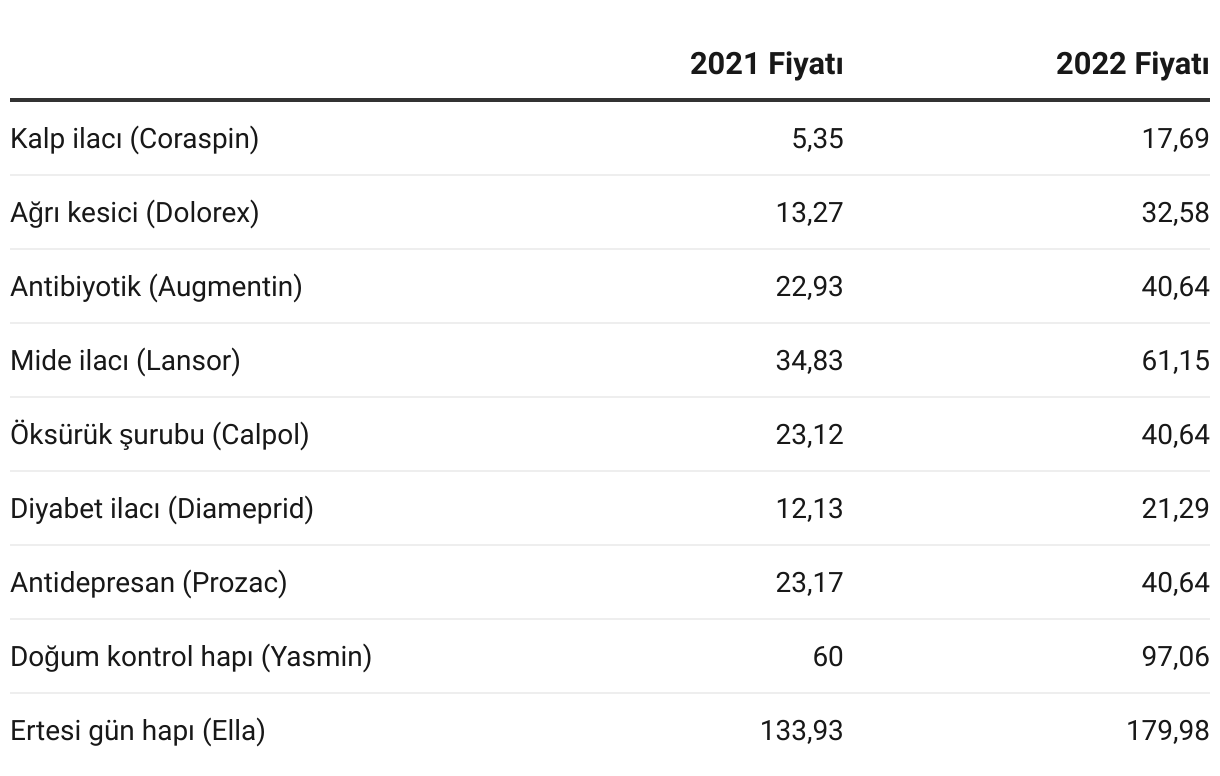1220x776 pixels.
Task: Click the "2022 Fiyatı" column header
Action: point(1132,65)
